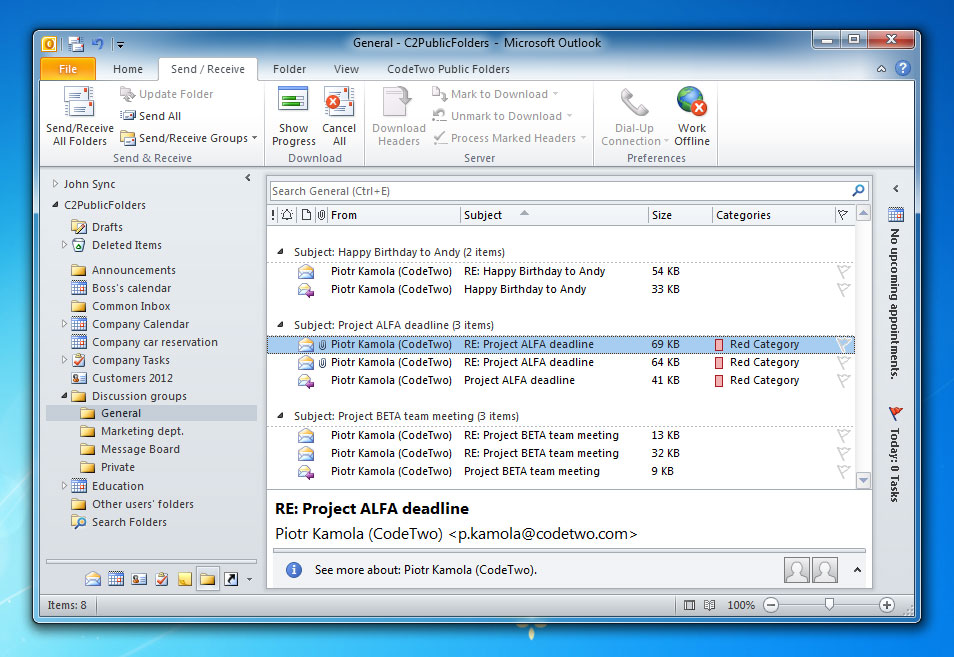The image size is (954, 657).
Task: Switch to Calendar view in navigation bar
Action: pyautogui.click(x=116, y=579)
